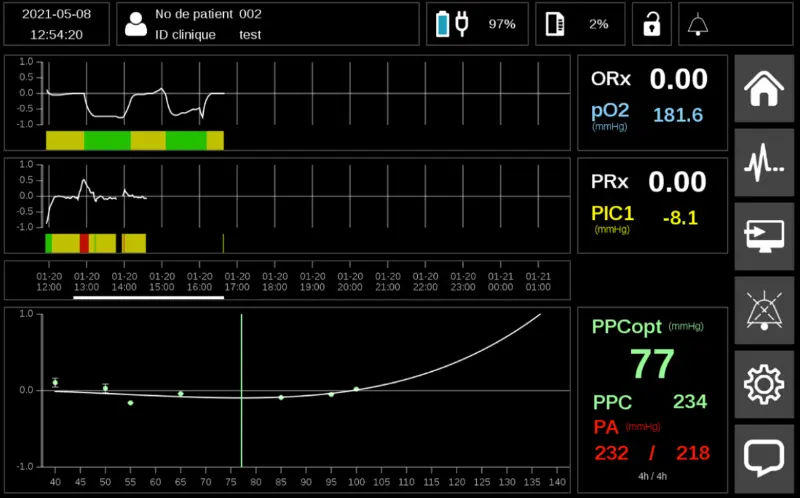Viewport: 800px width, 498px height.
Task: Click the 4h / 4h time window label
Action: [653, 475]
